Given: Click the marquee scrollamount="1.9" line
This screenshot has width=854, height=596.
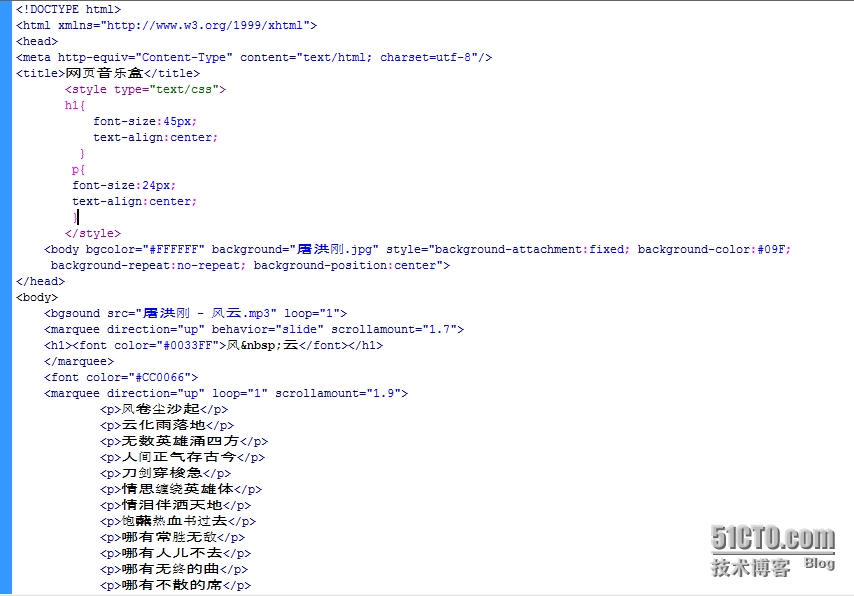Looking at the screenshot, I should (x=226, y=393).
